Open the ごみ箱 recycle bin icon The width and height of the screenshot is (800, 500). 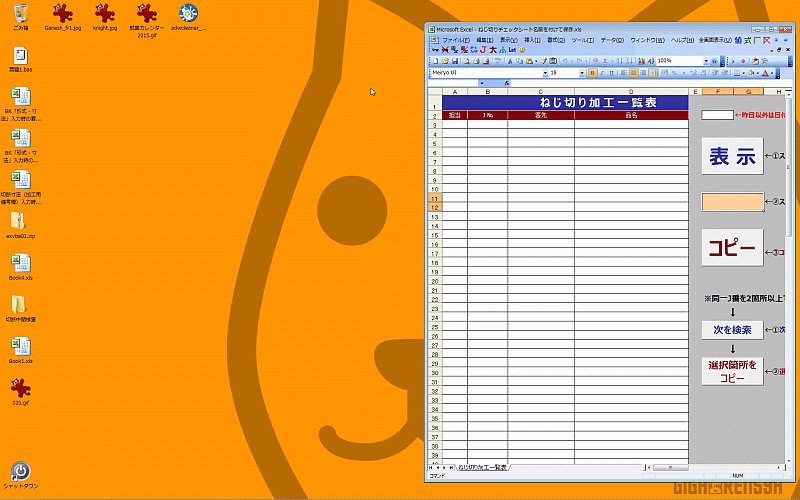(20, 17)
